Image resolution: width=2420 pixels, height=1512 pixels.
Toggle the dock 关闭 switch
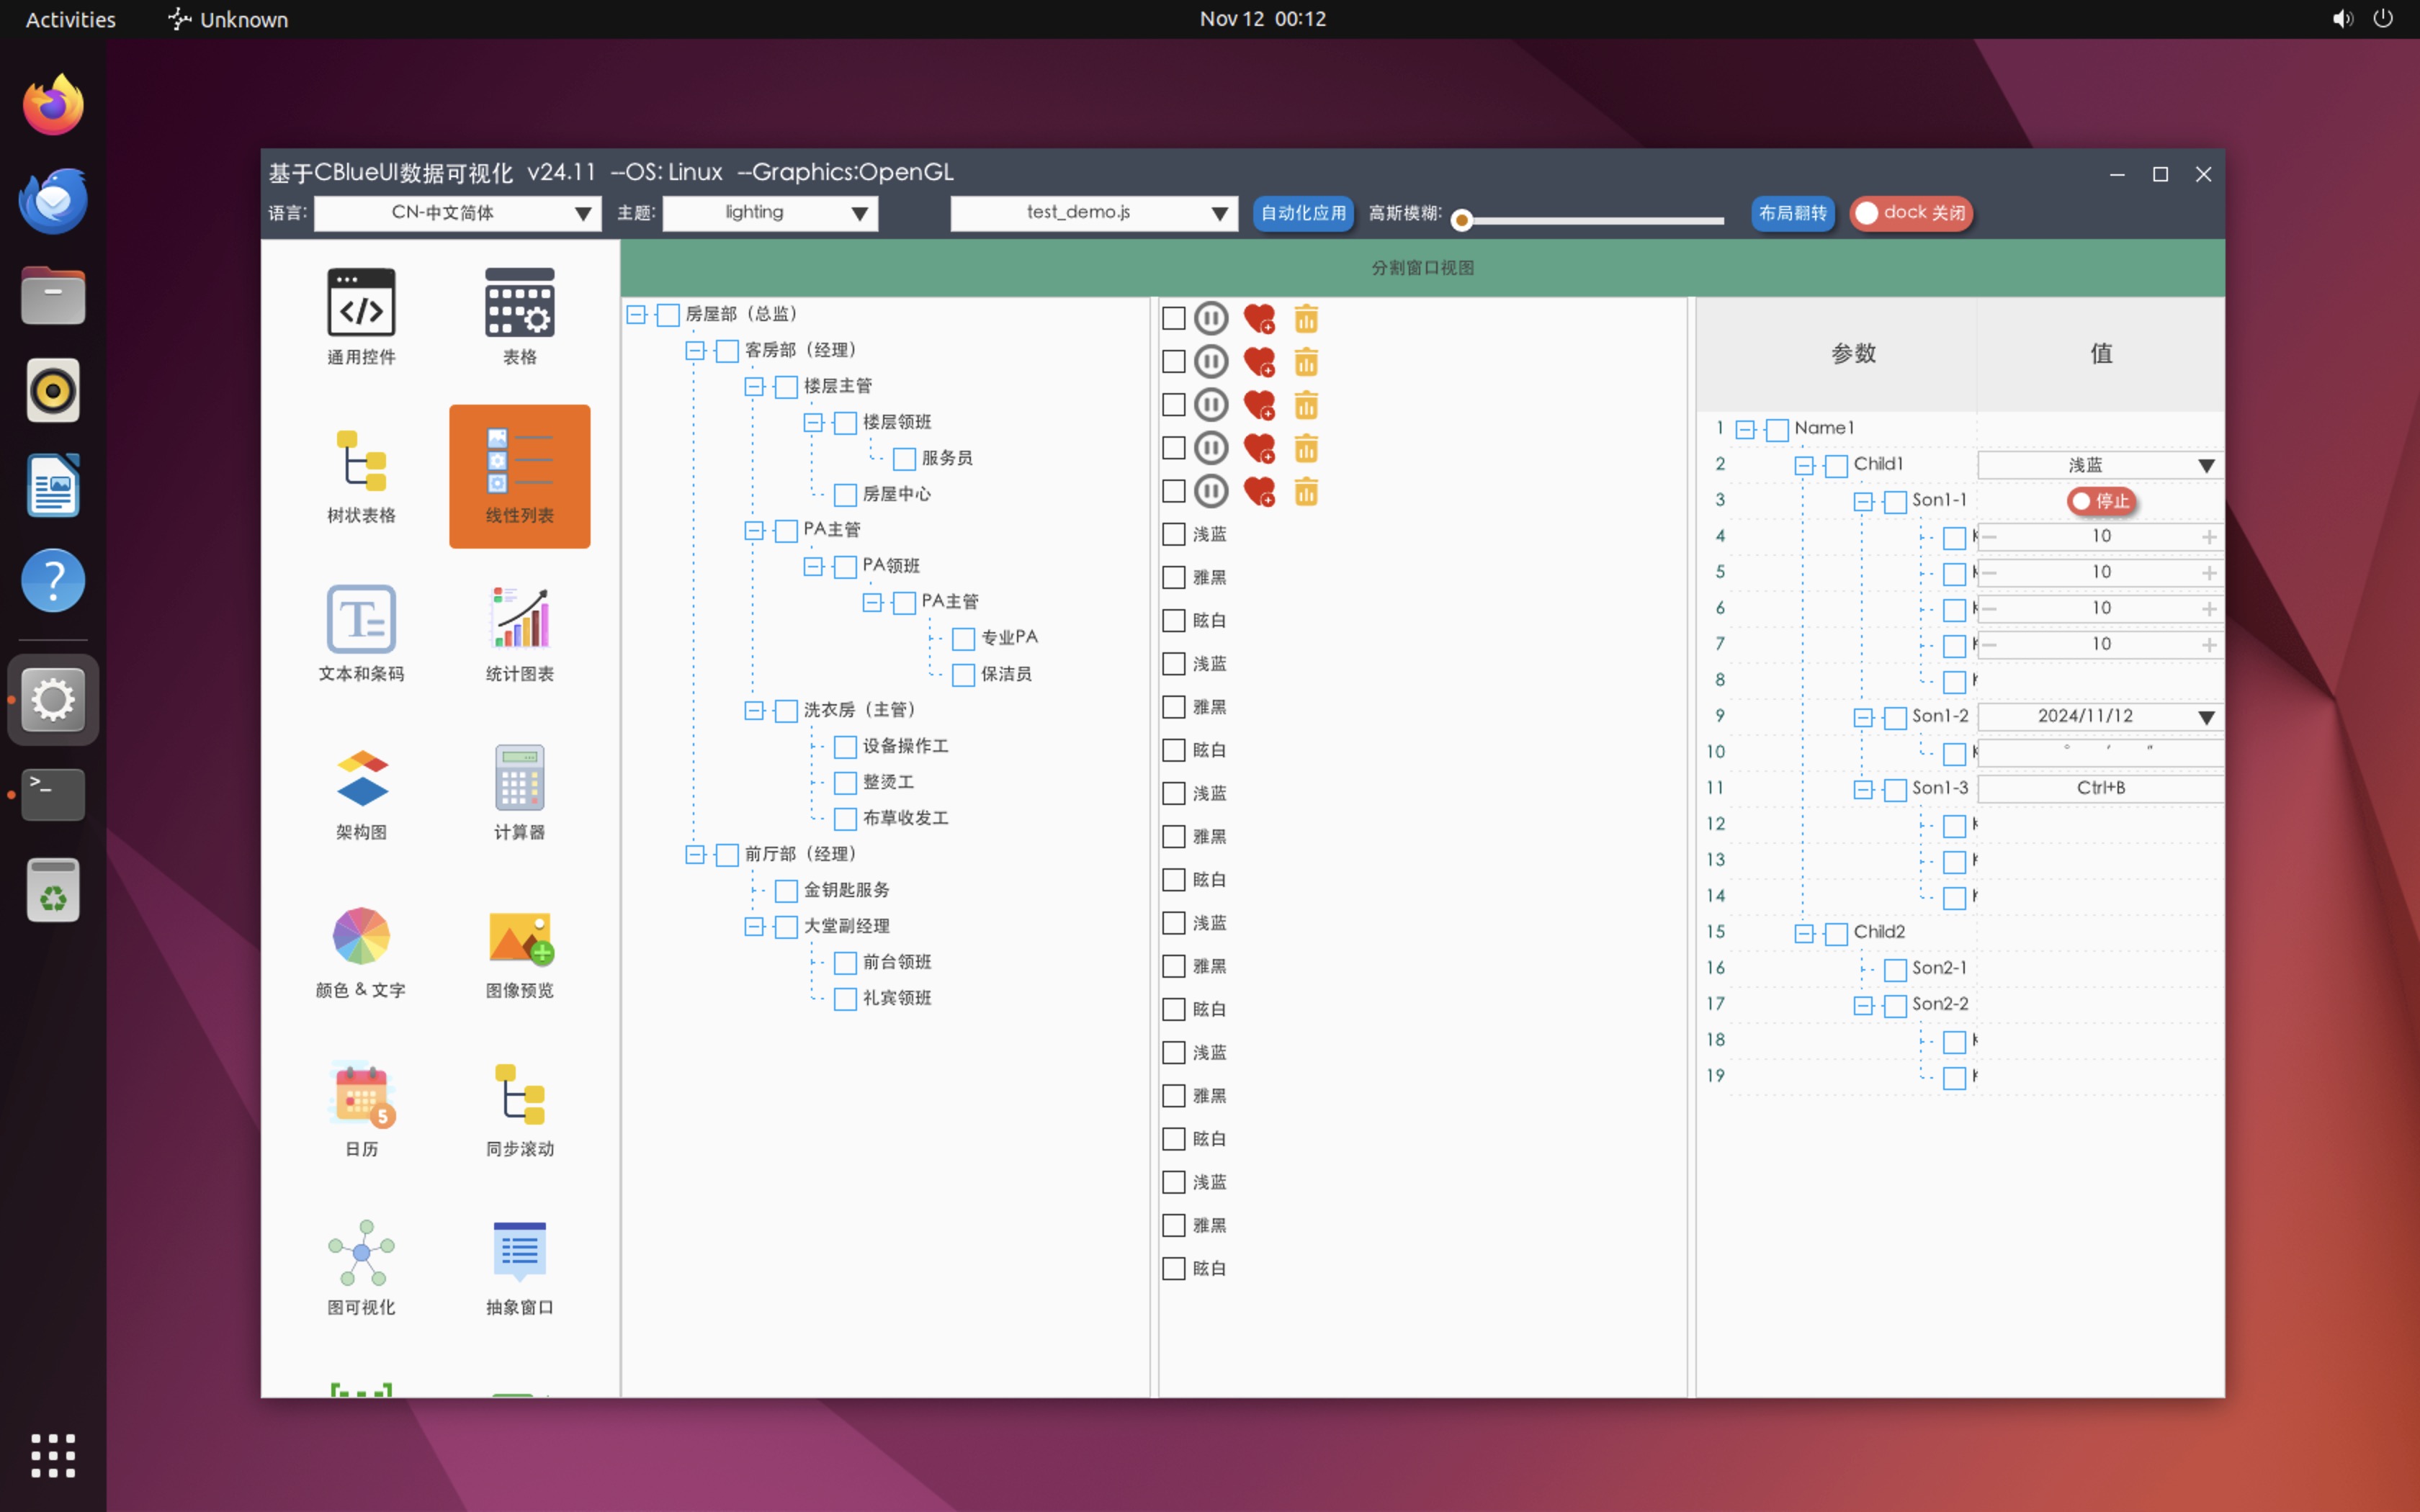[1911, 213]
